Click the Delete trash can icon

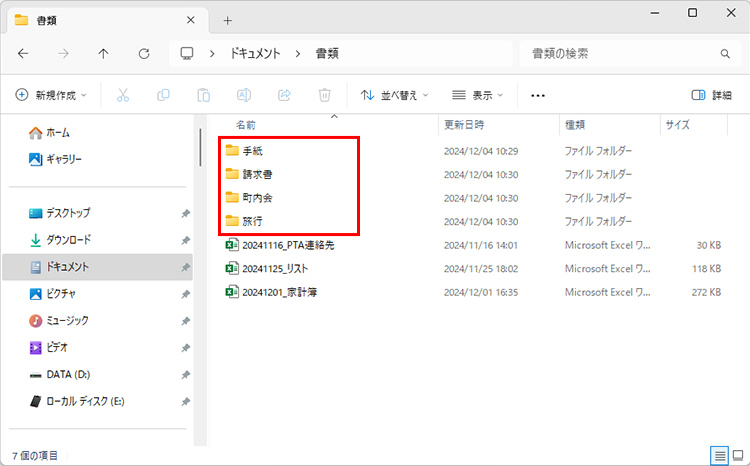point(324,95)
